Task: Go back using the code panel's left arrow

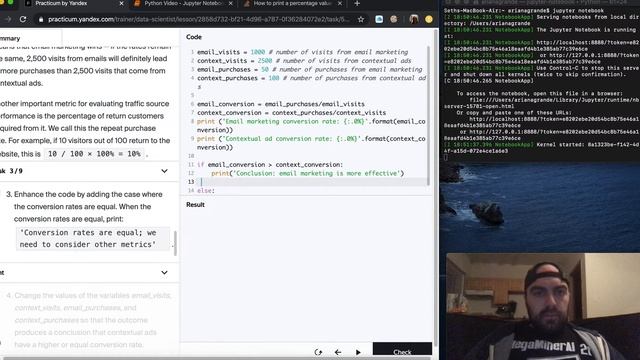Action: [x=338, y=352]
